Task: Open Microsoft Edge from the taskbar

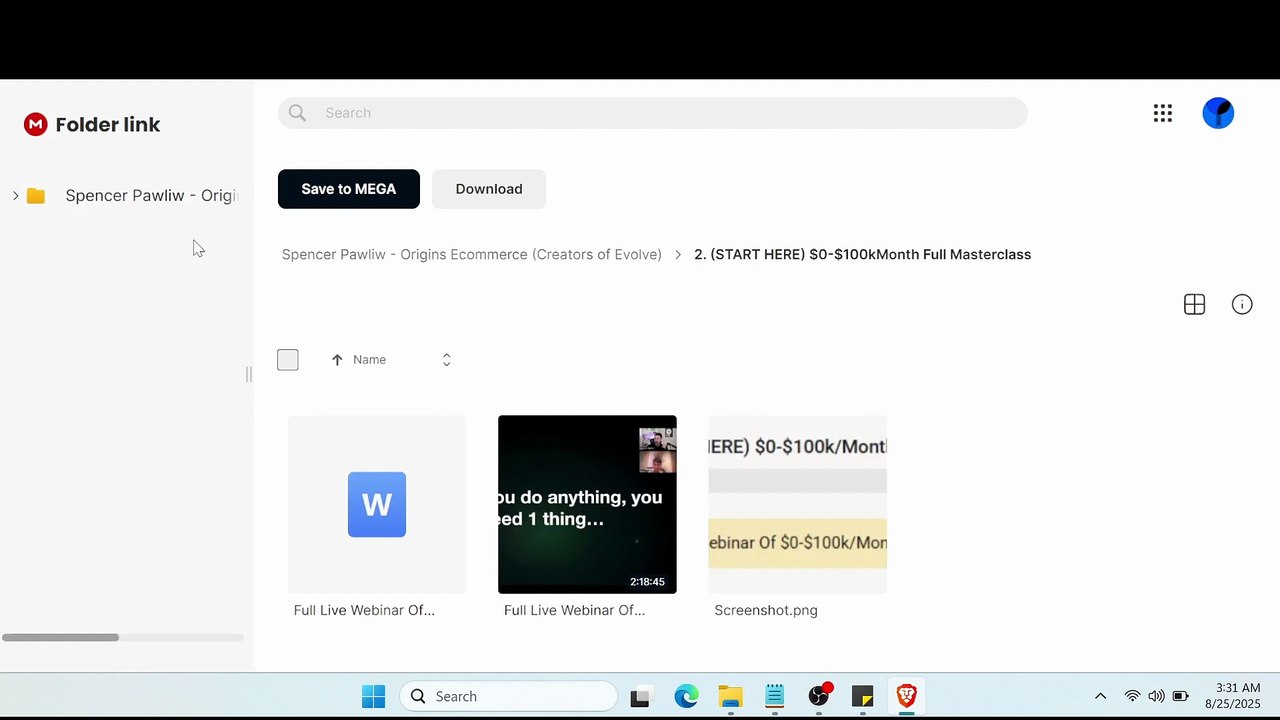Action: [686, 696]
